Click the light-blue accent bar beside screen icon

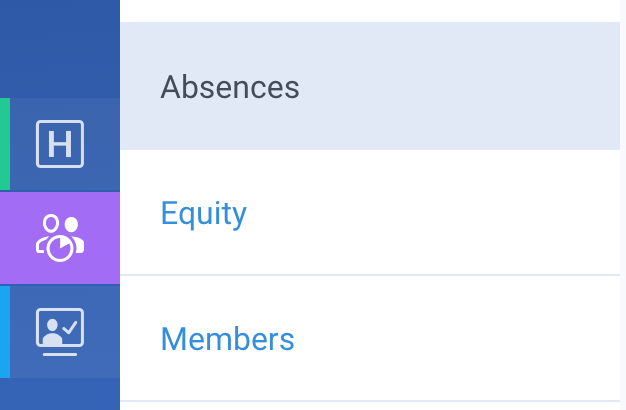coord(5,332)
